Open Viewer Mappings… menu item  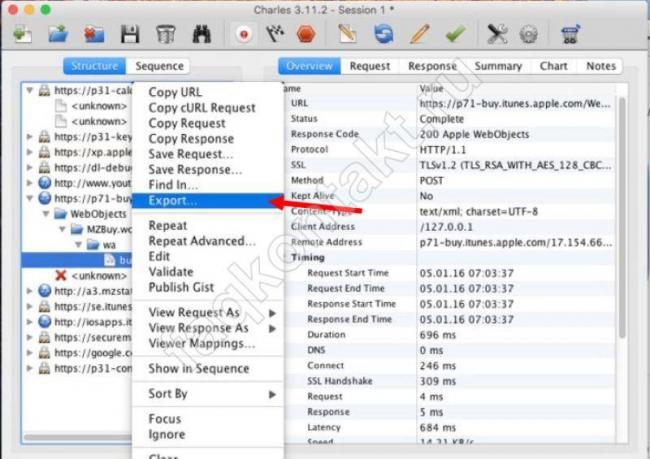(x=208, y=343)
